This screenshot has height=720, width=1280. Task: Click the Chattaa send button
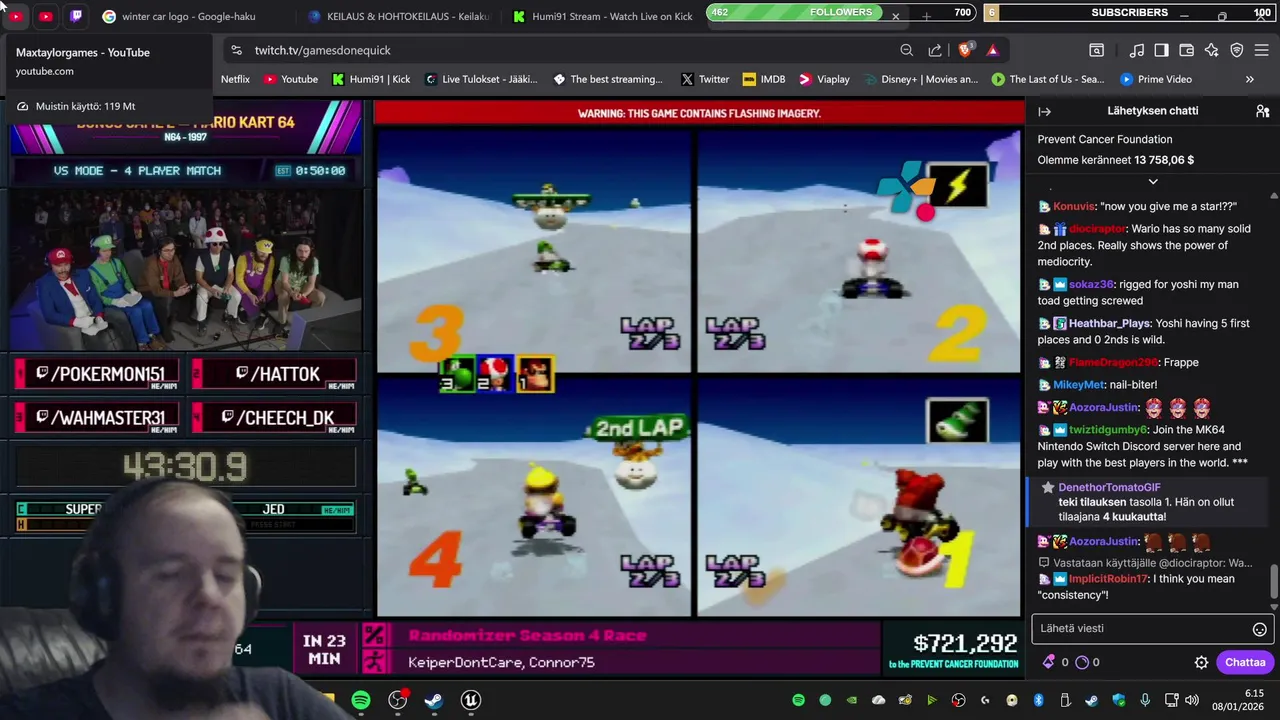[x=1245, y=662]
